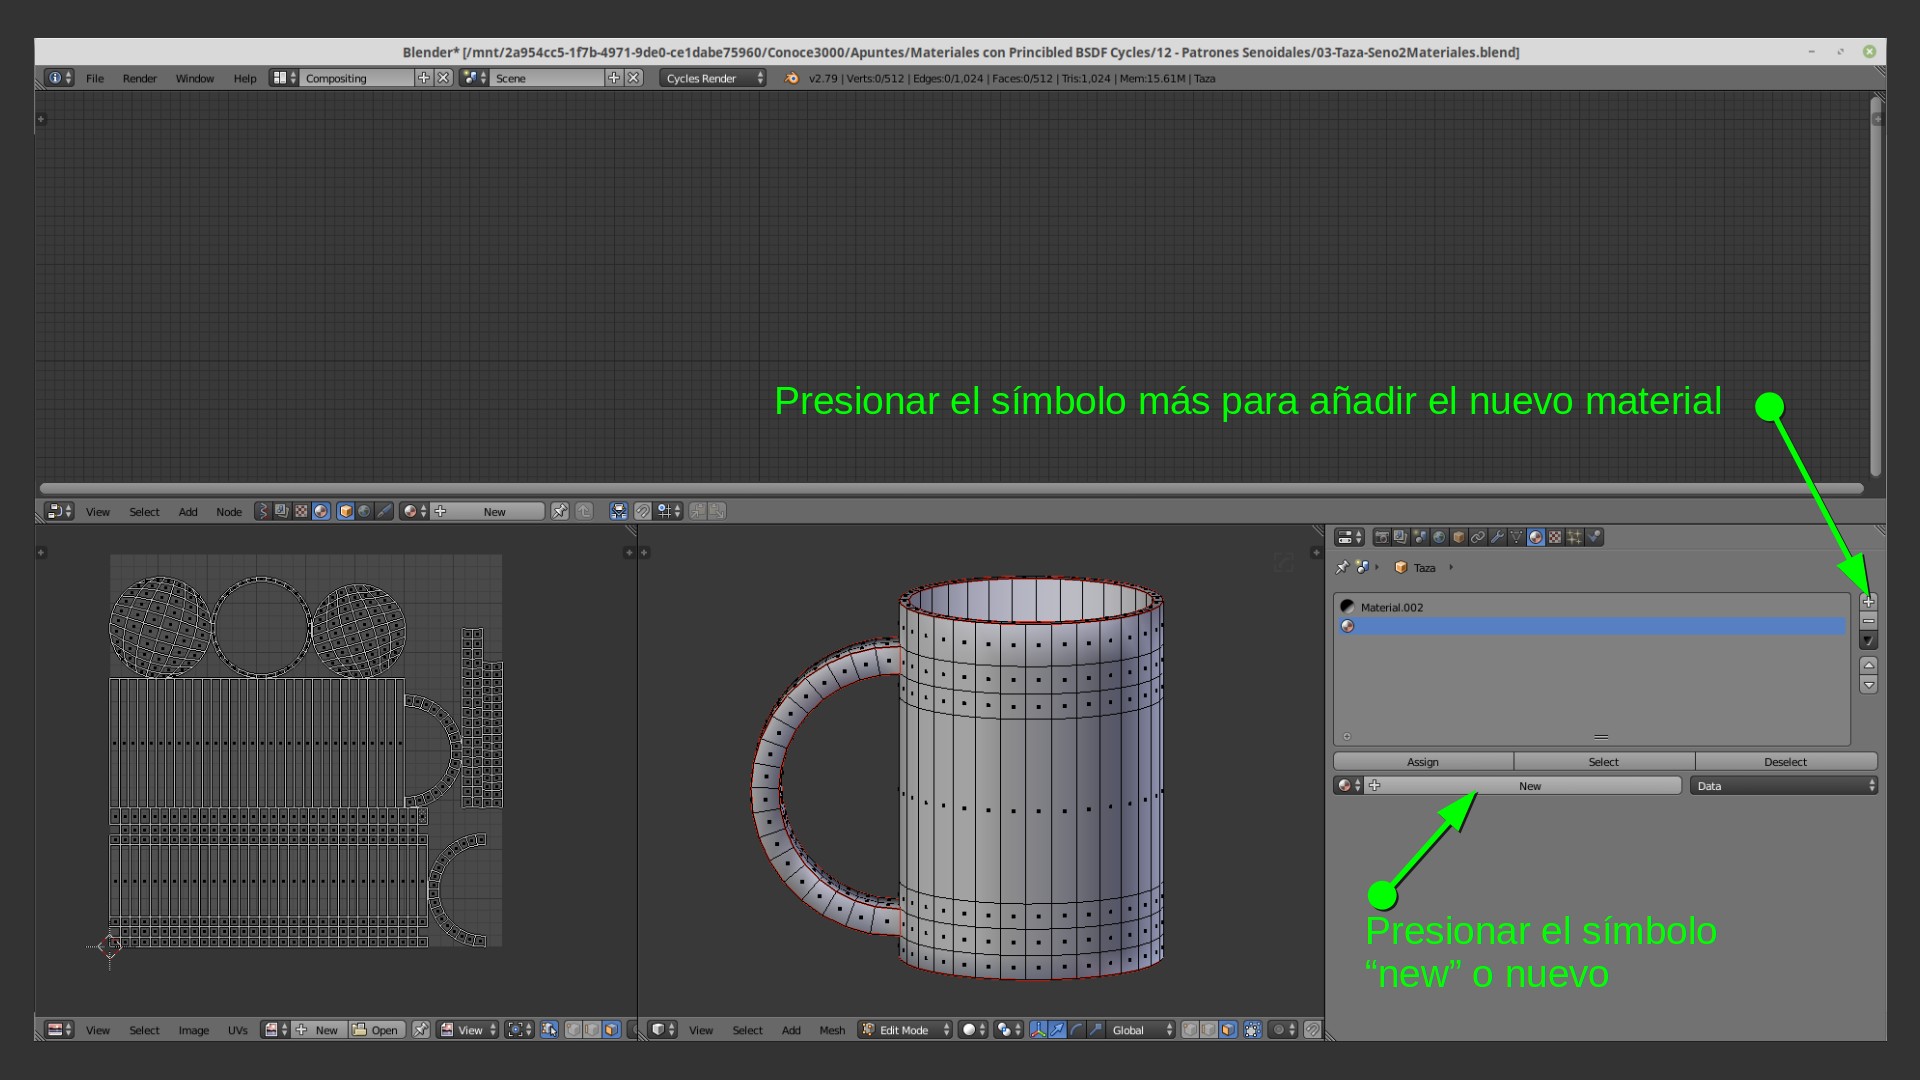
Task: Open the Render menu
Action: pos(139,78)
